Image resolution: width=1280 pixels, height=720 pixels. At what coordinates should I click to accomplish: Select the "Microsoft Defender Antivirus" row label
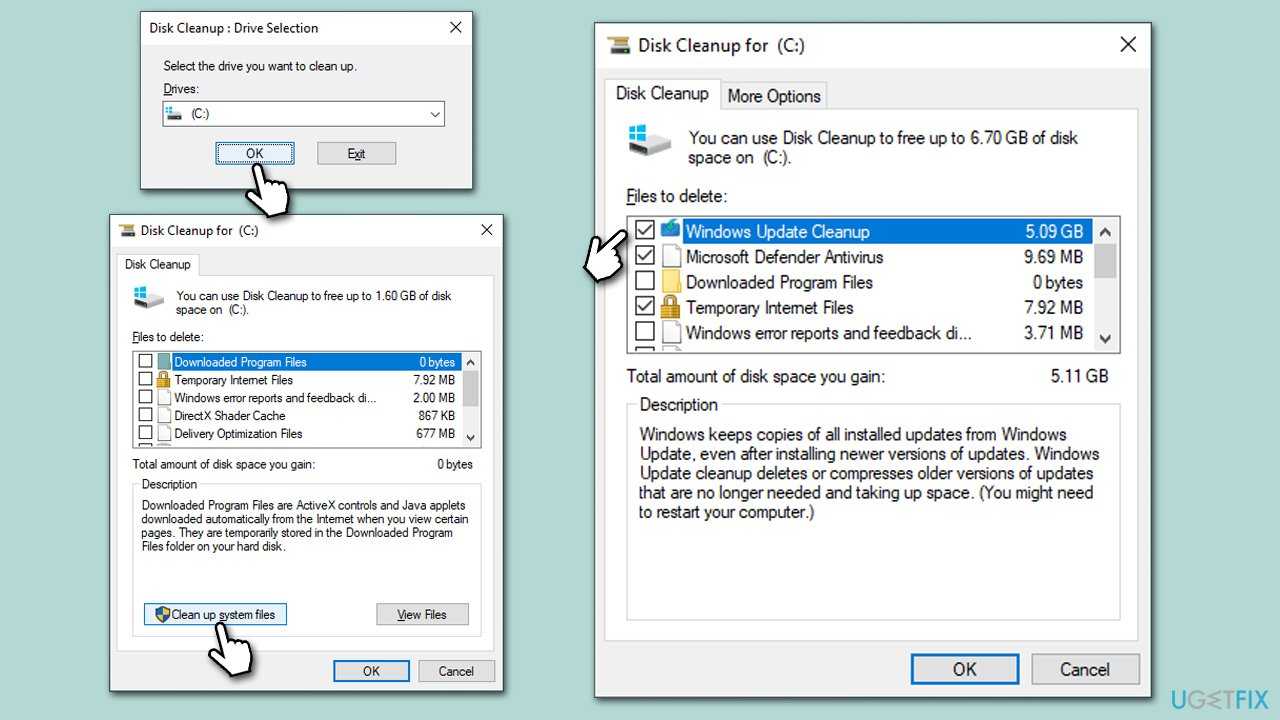click(x=784, y=257)
